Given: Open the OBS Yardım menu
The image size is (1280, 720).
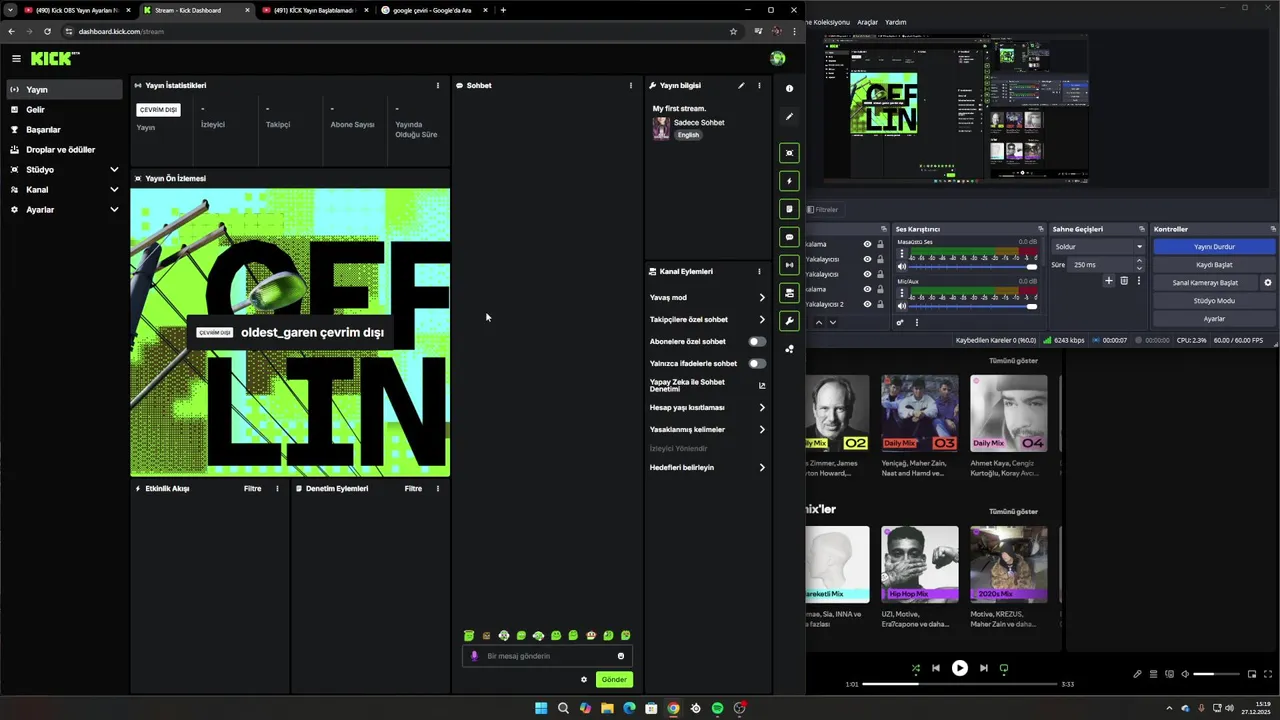Looking at the screenshot, I should 895,22.
